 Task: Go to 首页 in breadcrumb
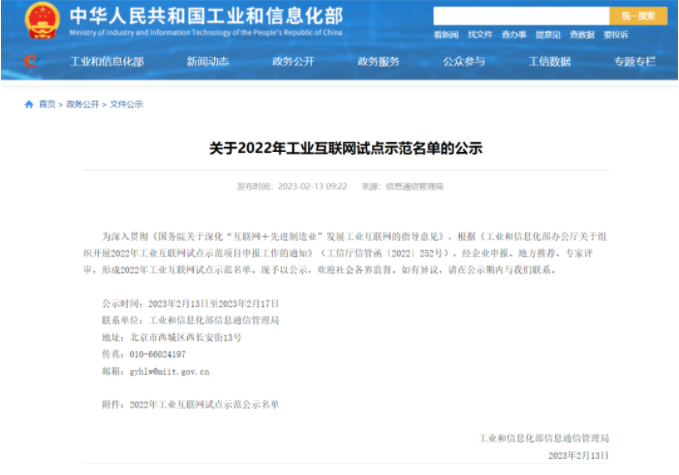pos(47,104)
